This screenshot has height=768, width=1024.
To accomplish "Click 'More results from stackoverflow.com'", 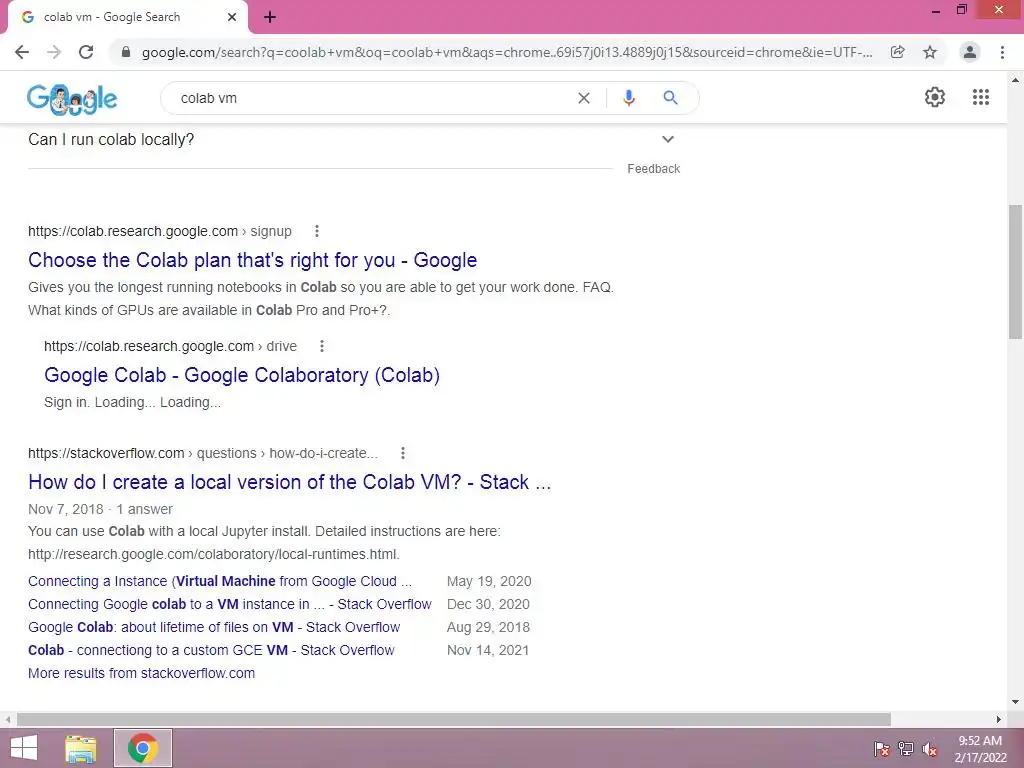I will point(142,673).
